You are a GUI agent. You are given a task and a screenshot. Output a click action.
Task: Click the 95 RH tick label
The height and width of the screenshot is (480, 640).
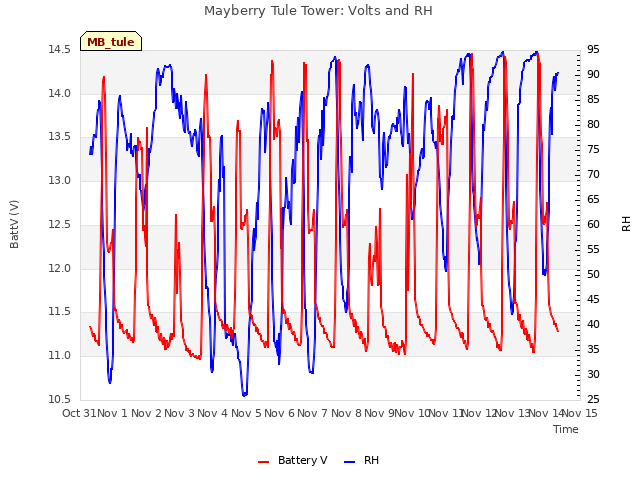click(593, 49)
